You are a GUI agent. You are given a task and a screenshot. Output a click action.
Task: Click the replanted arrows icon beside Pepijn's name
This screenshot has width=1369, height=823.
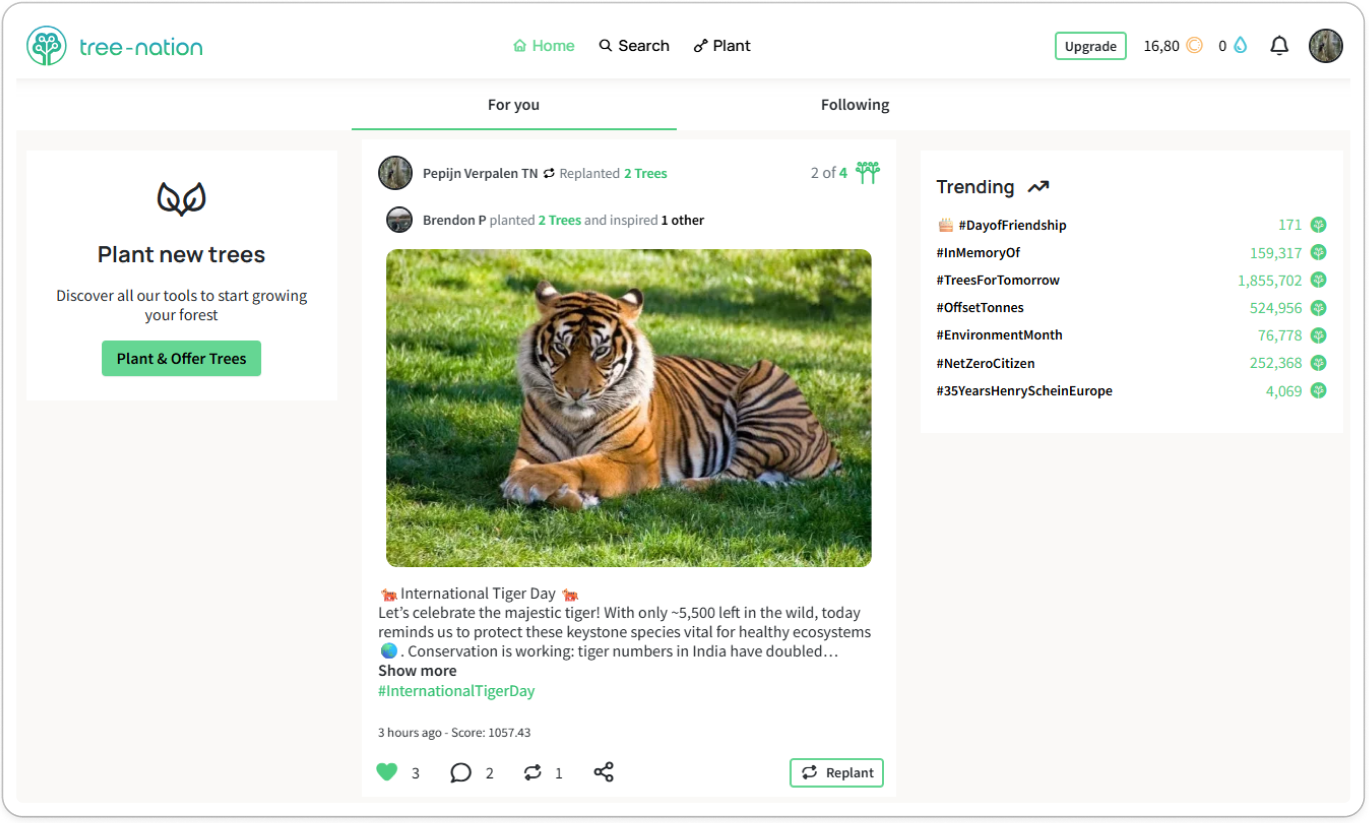click(548, 173)
